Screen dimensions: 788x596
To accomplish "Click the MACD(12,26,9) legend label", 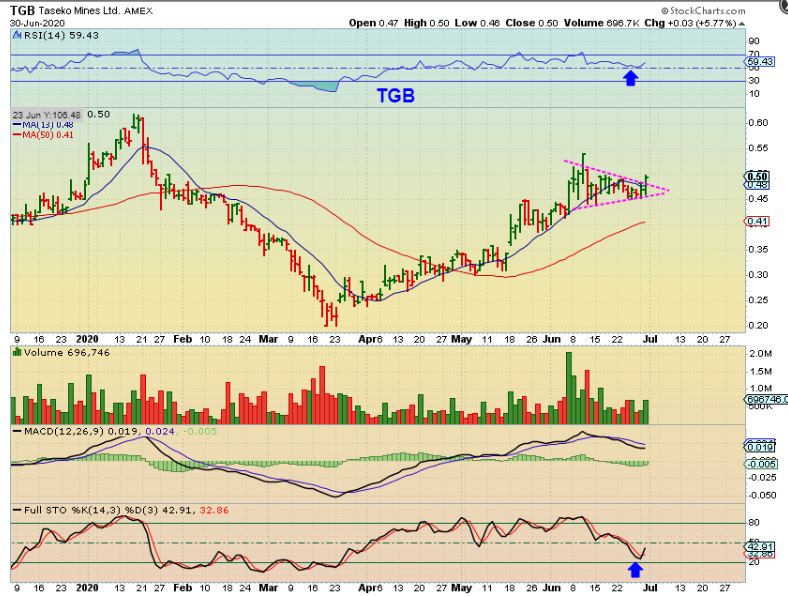I will point(63,431).
